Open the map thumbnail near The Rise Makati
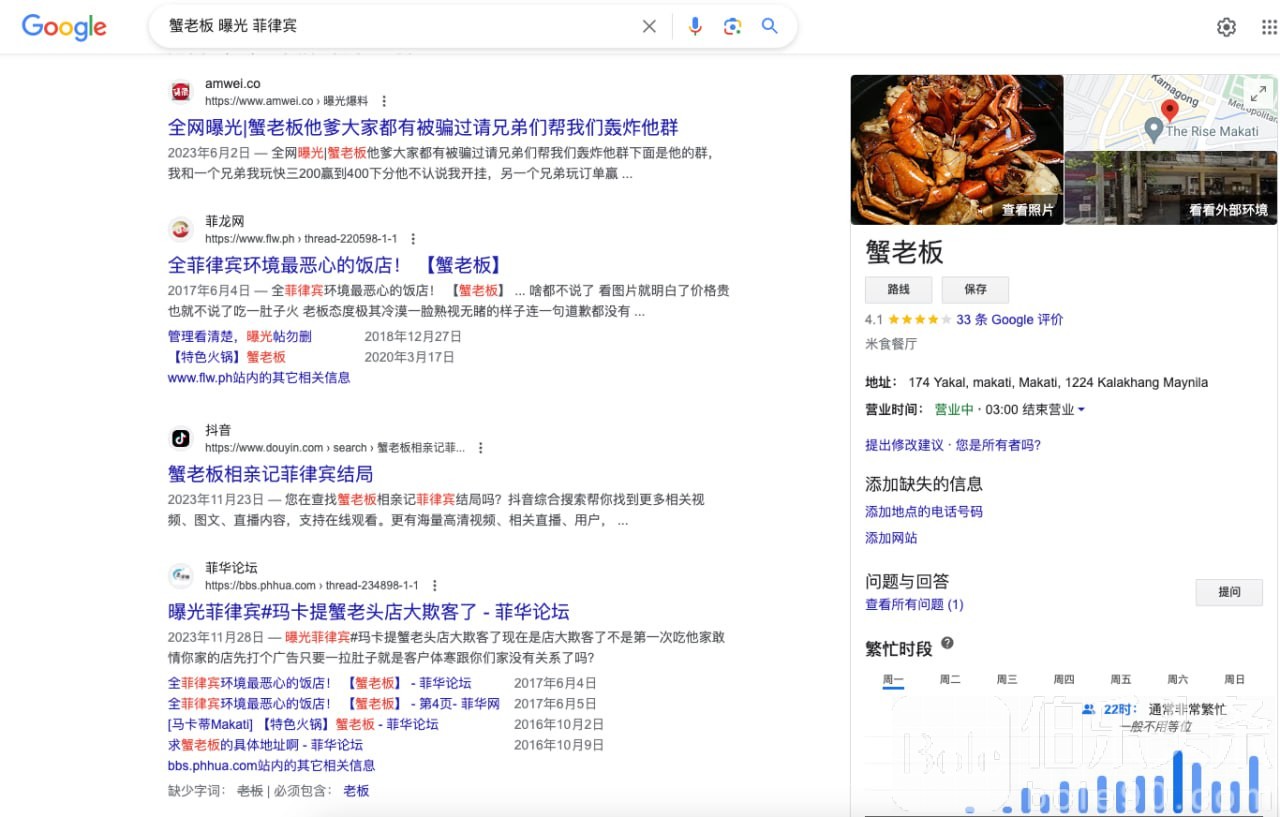This screenshot has width=1280, height=817. [x=1171, y=111]
